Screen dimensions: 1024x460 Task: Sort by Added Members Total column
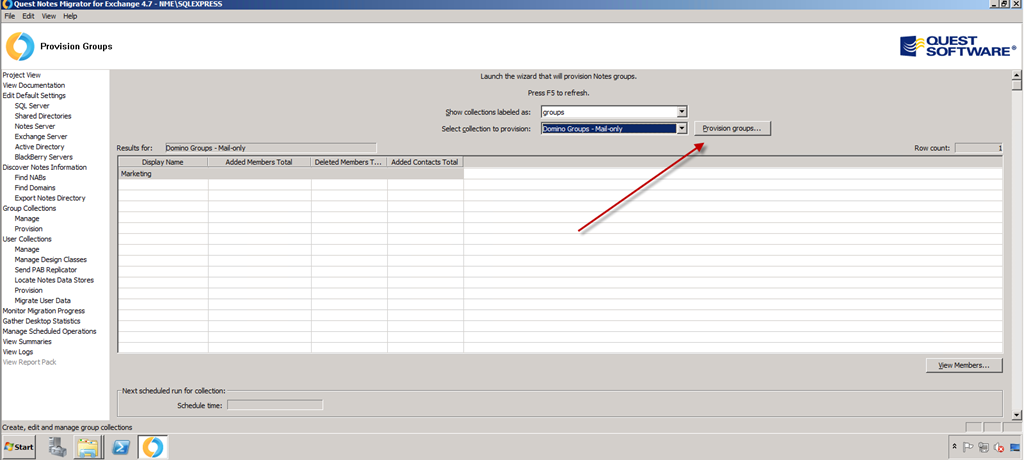[x=259, y=162]
